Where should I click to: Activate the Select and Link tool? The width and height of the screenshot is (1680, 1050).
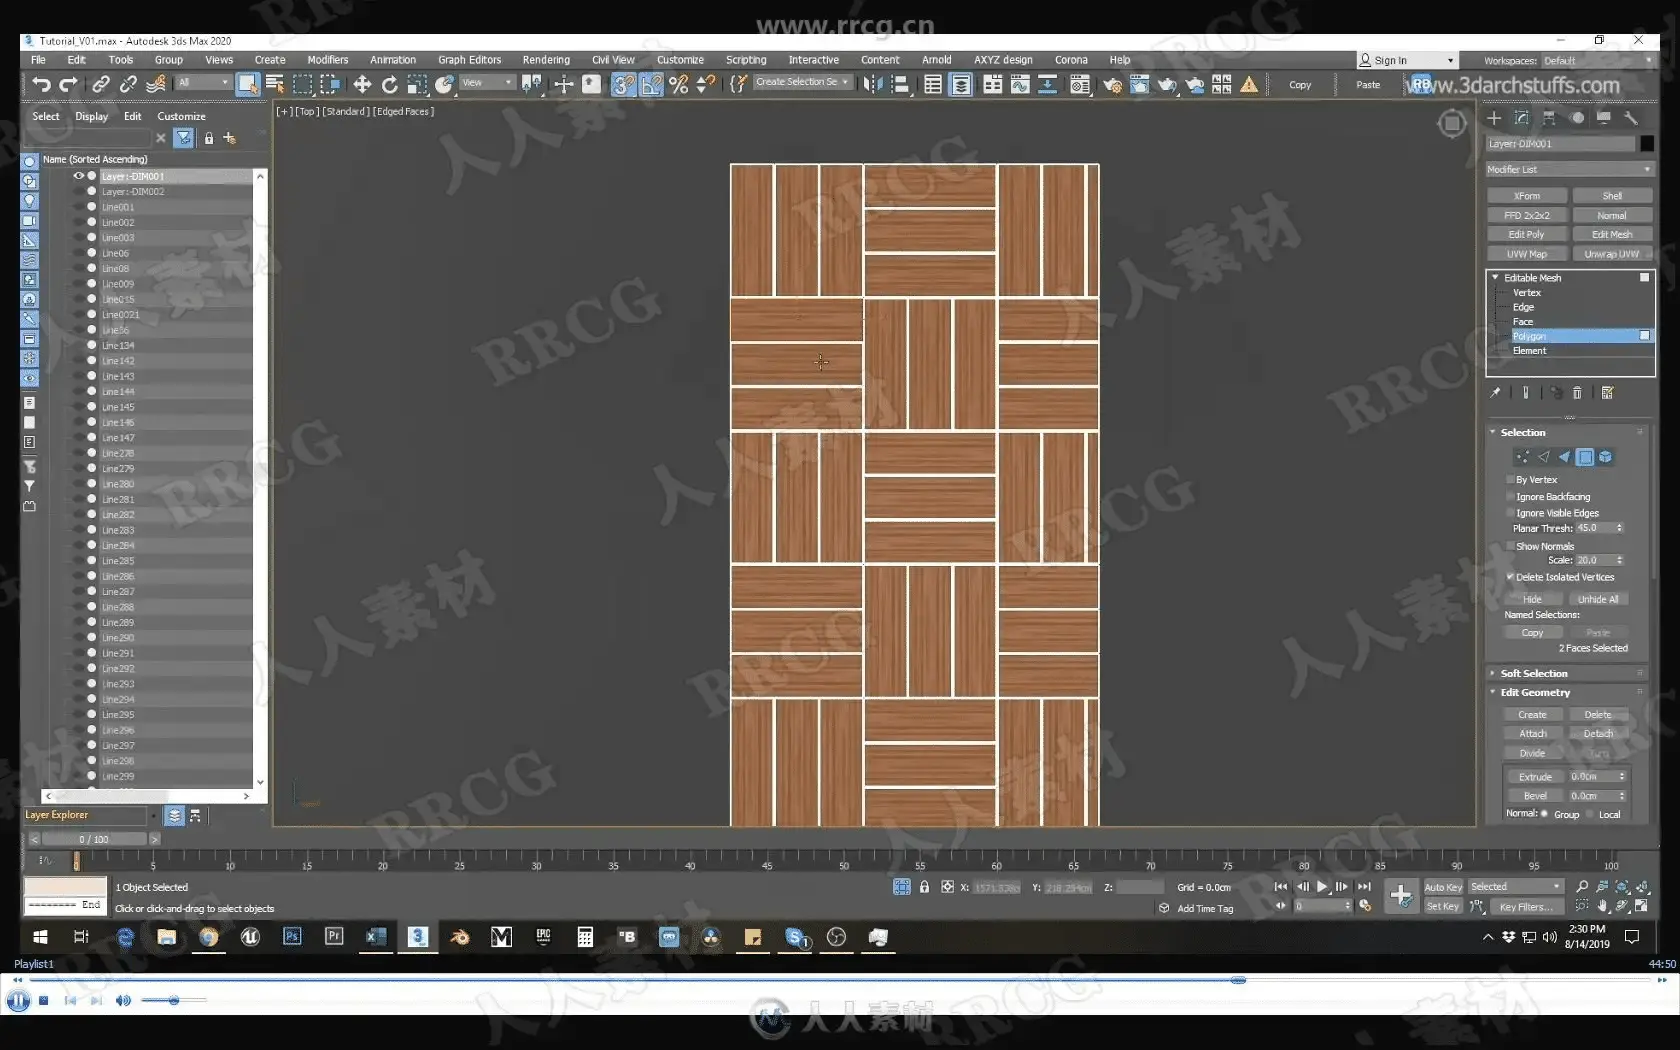coord(101,85)
